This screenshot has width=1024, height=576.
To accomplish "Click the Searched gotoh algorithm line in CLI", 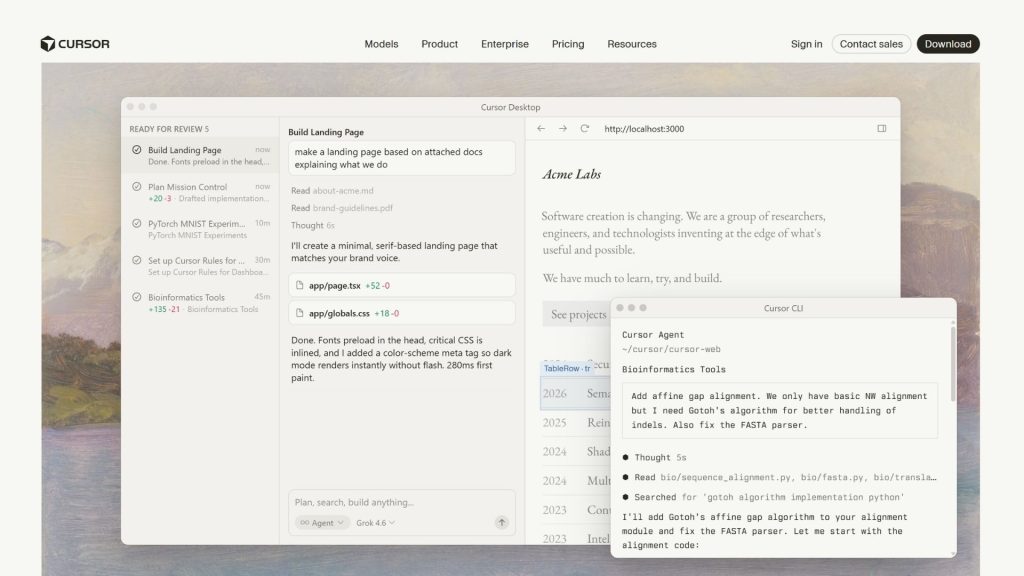I will coord(764,497).
